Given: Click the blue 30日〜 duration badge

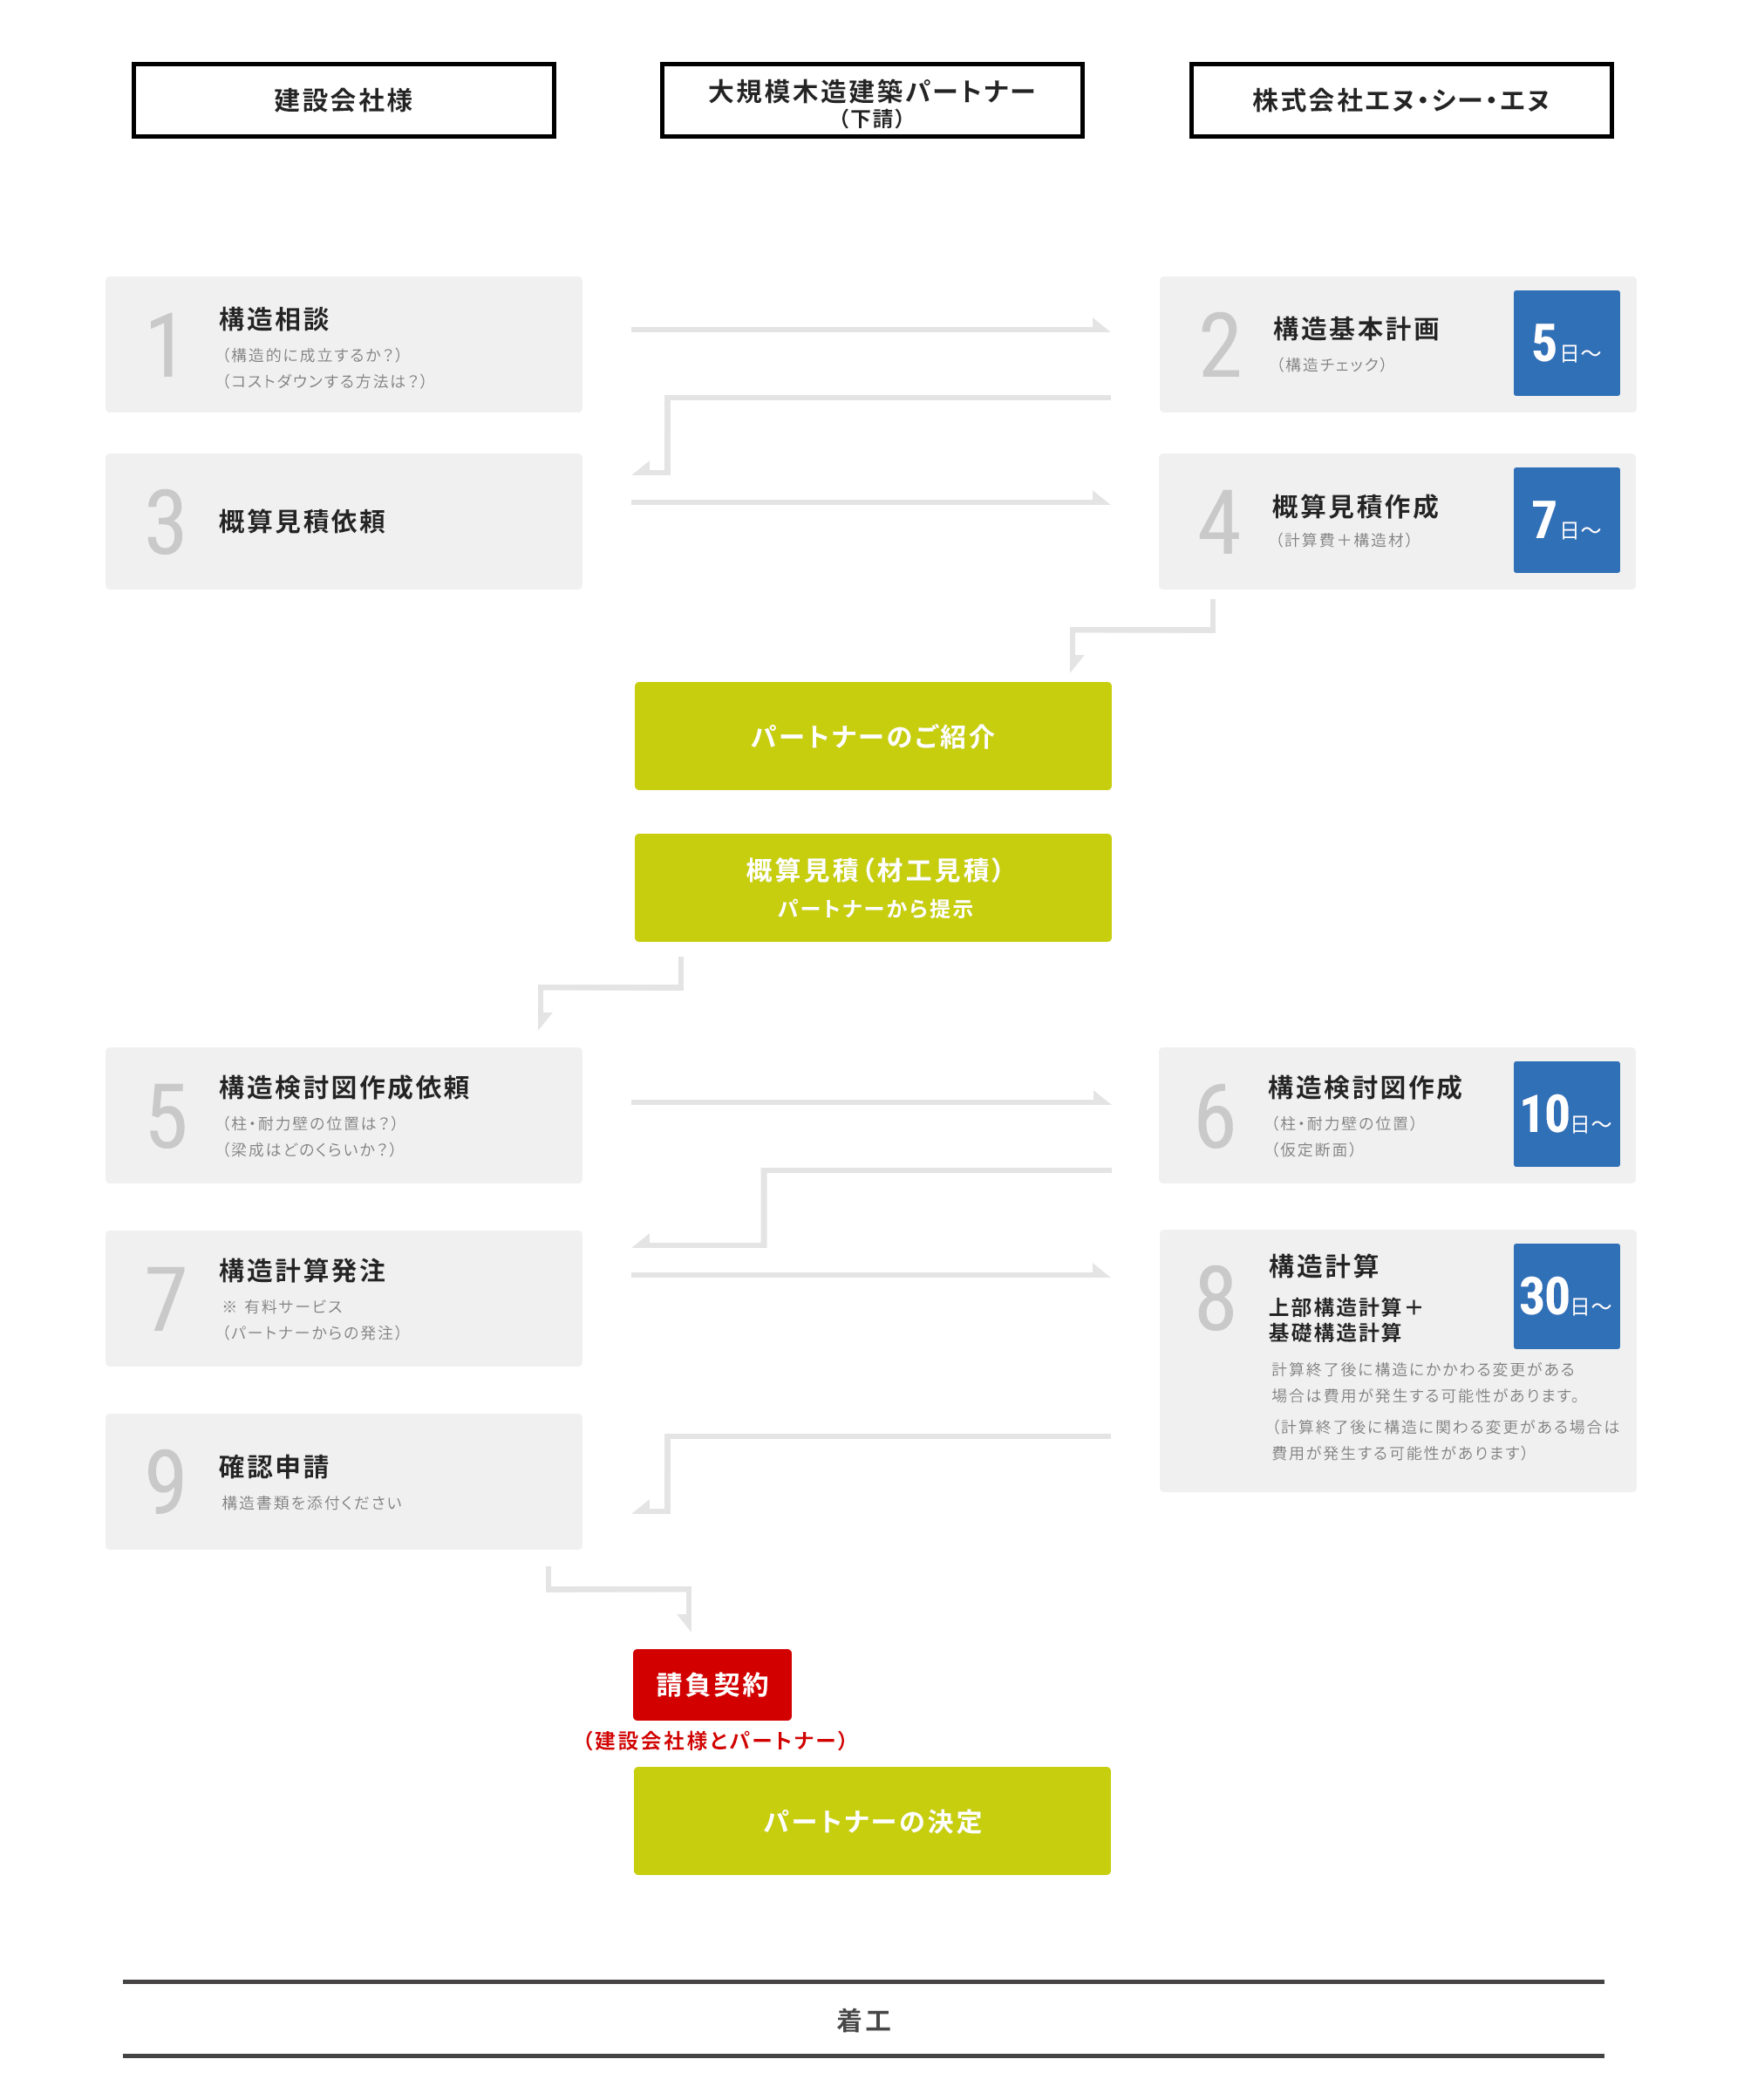Looking at the screenshot, I should click(1565, 1296).
